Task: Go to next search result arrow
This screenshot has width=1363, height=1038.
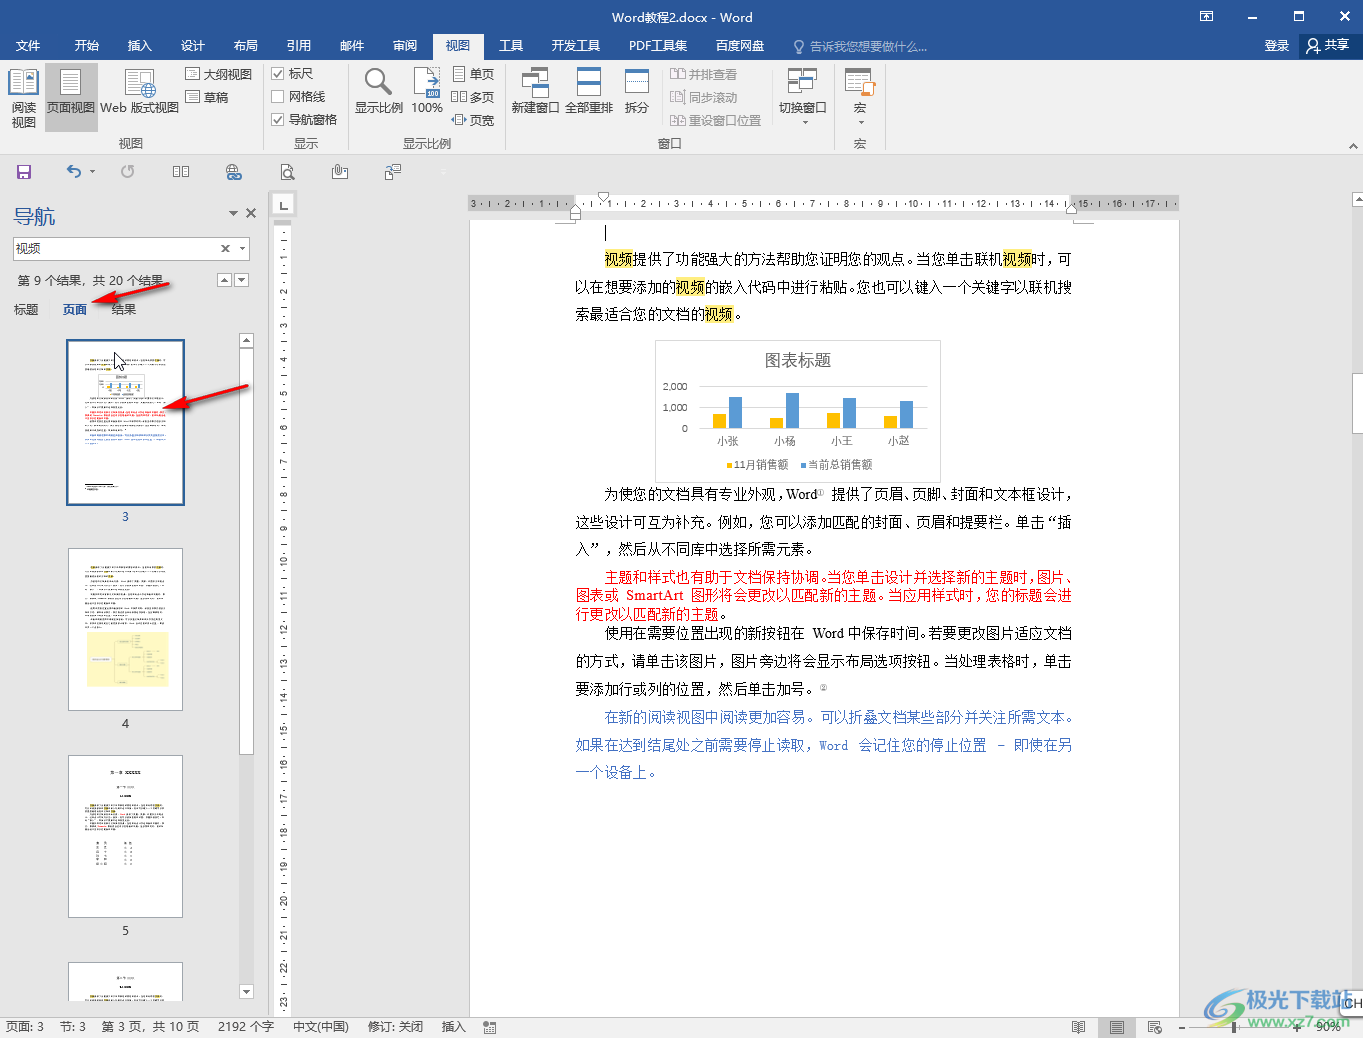Action: point(242,281)
